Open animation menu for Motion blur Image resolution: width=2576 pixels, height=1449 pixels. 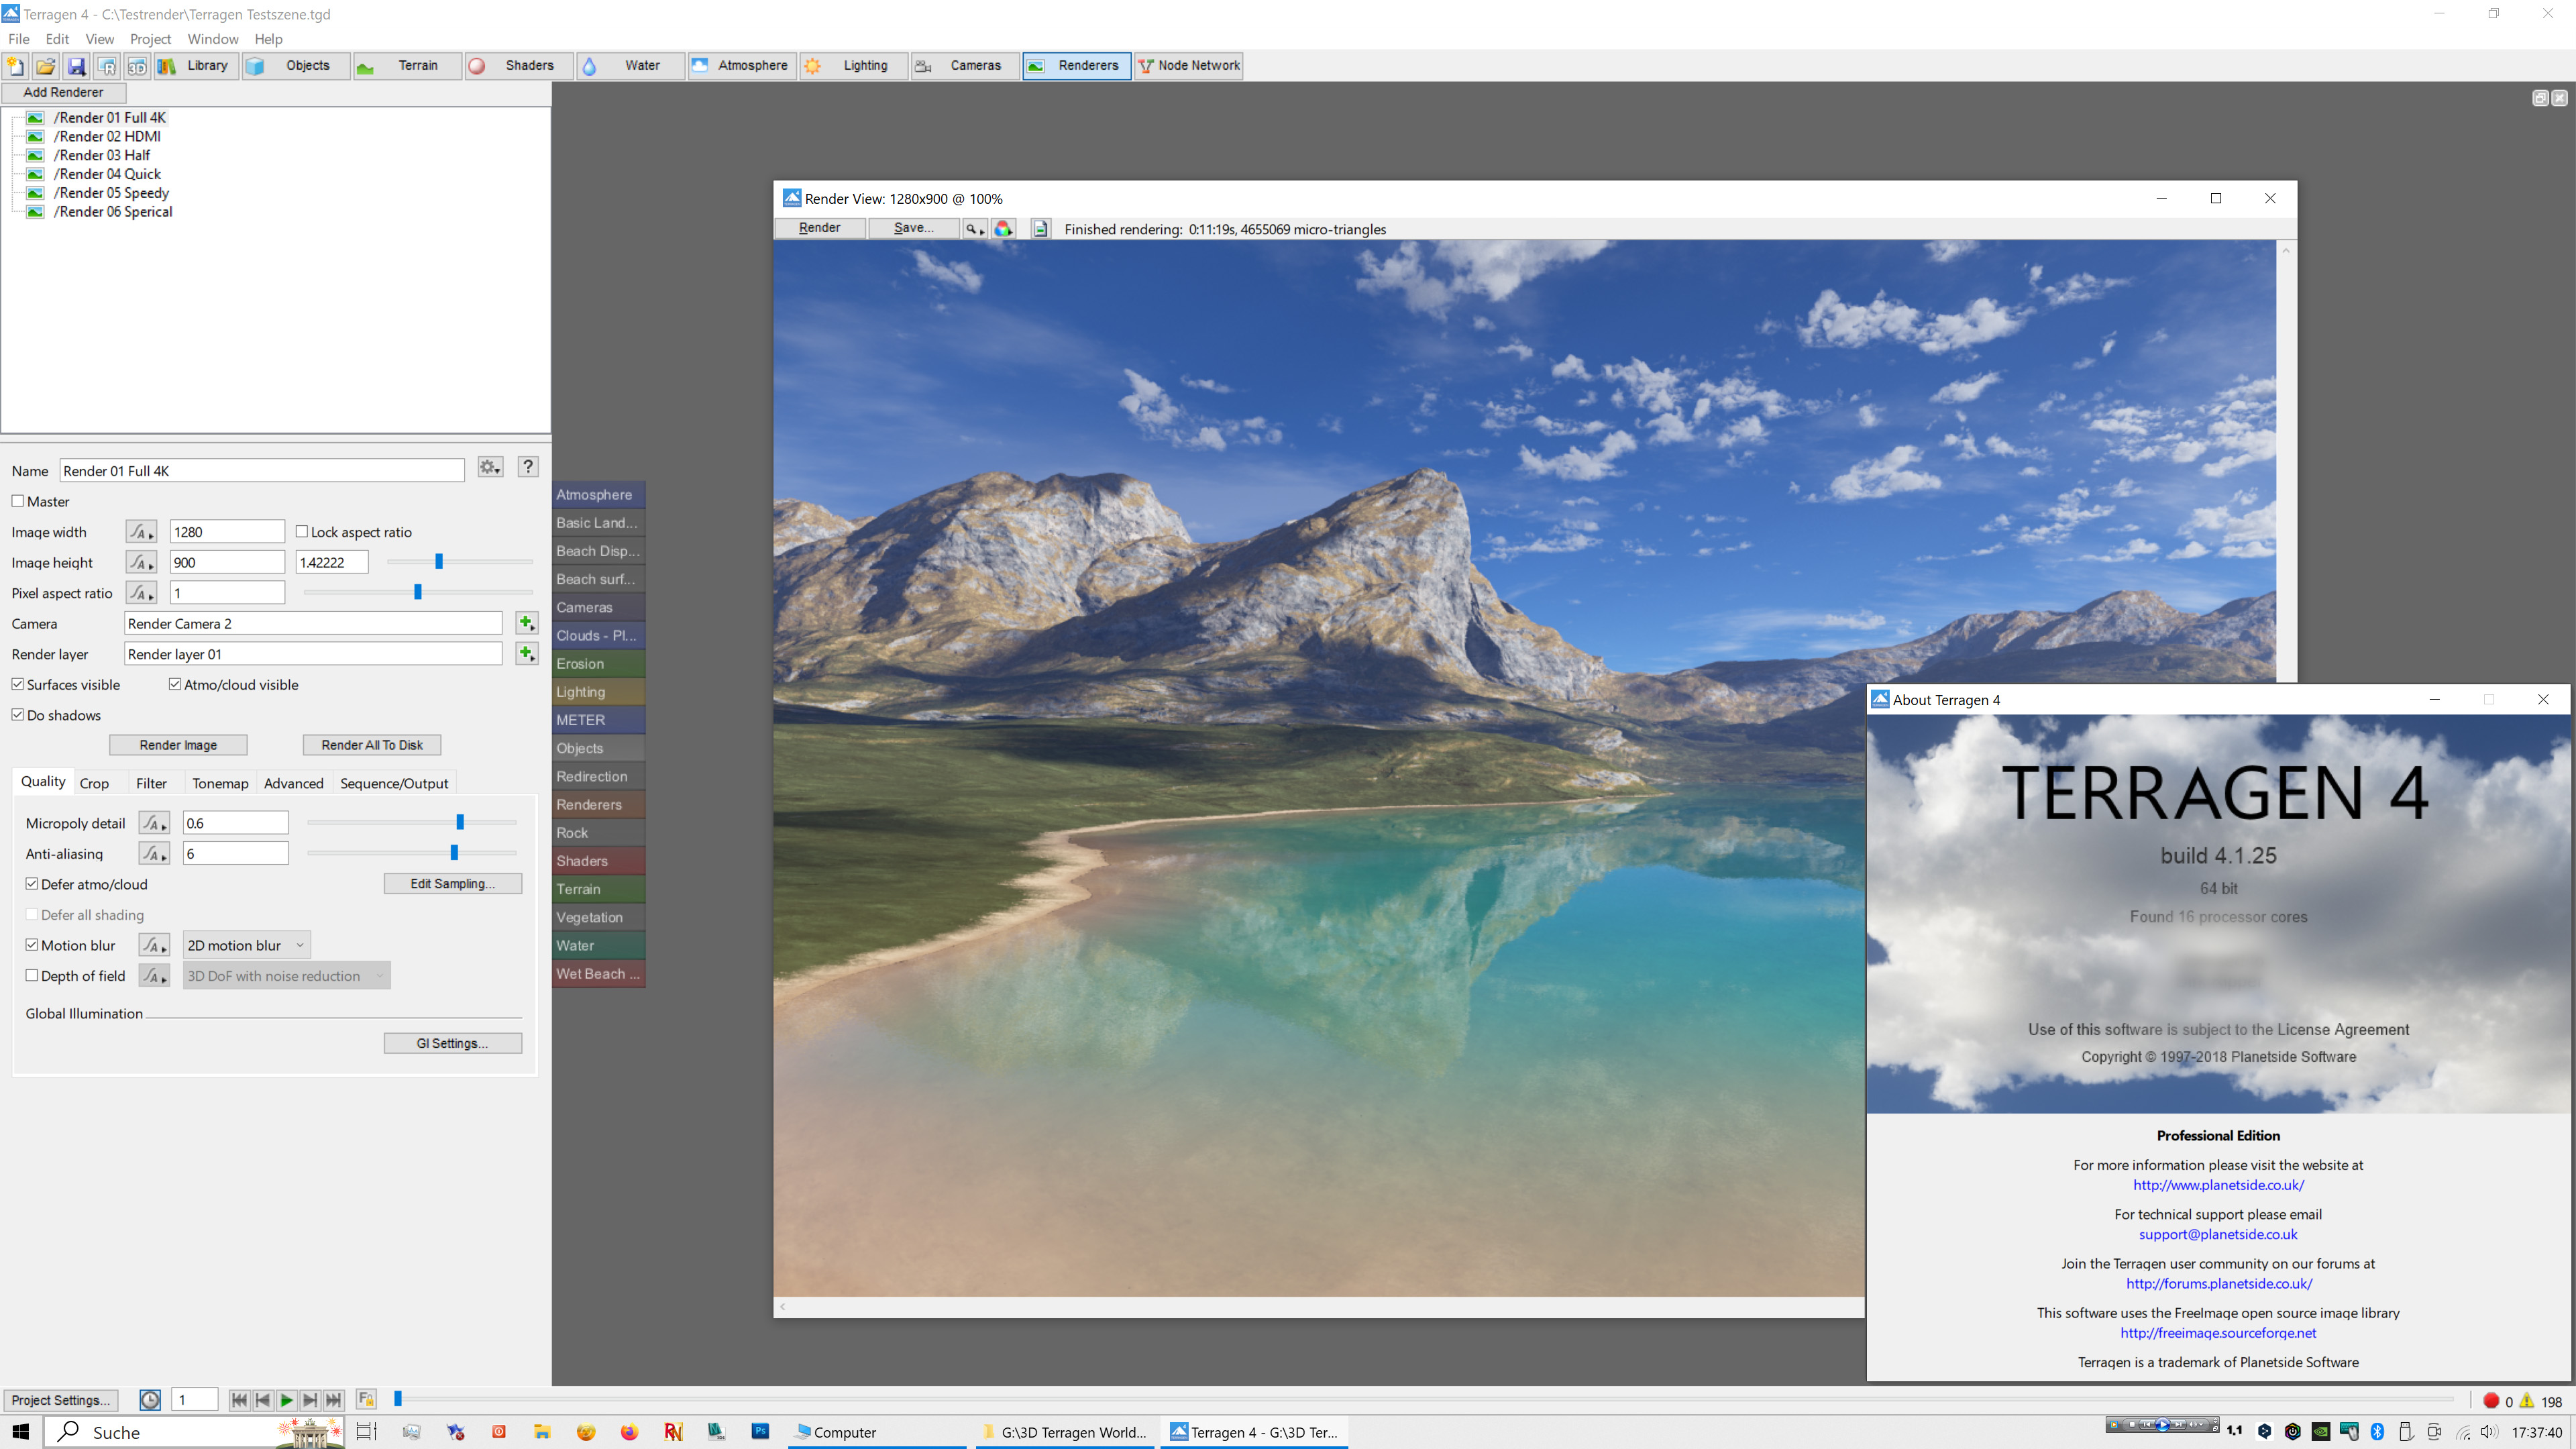click(x=154, y=945)
